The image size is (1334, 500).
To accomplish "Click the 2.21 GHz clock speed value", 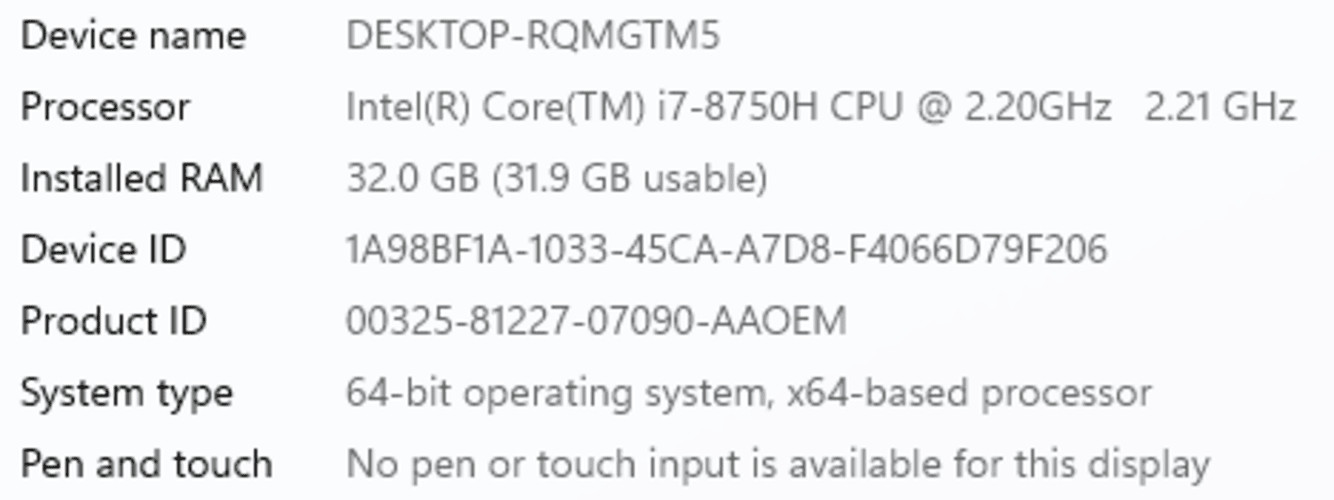I will coord(1220,107).
